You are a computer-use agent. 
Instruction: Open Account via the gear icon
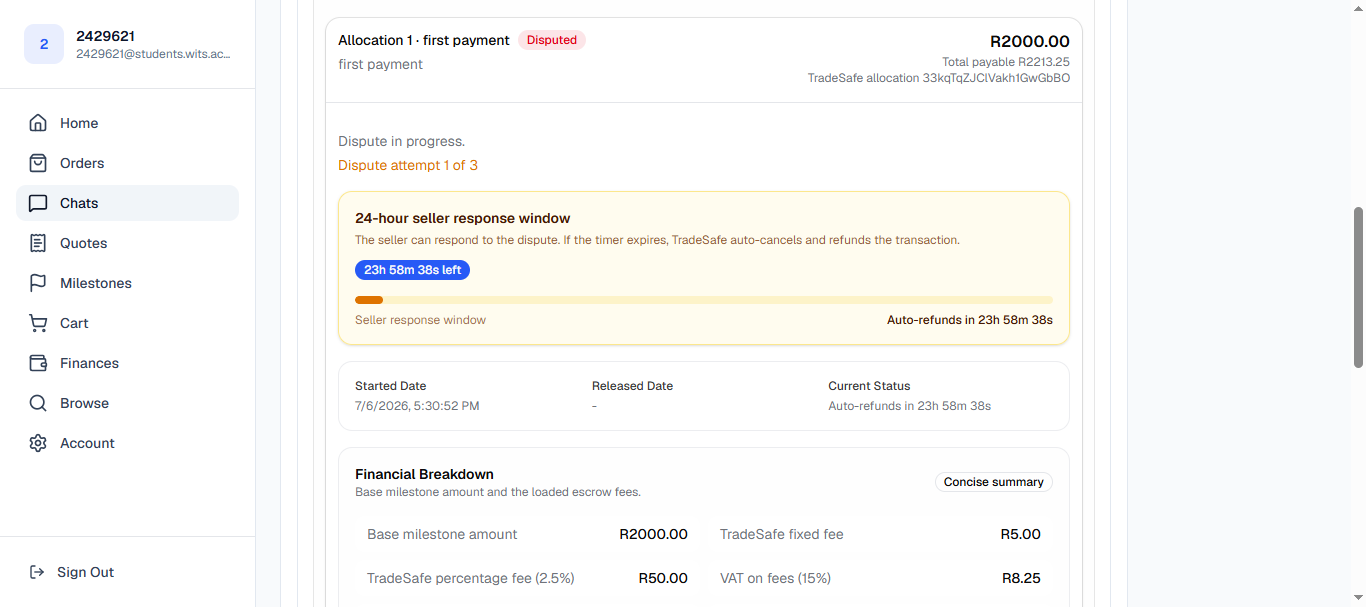(38, 443)
